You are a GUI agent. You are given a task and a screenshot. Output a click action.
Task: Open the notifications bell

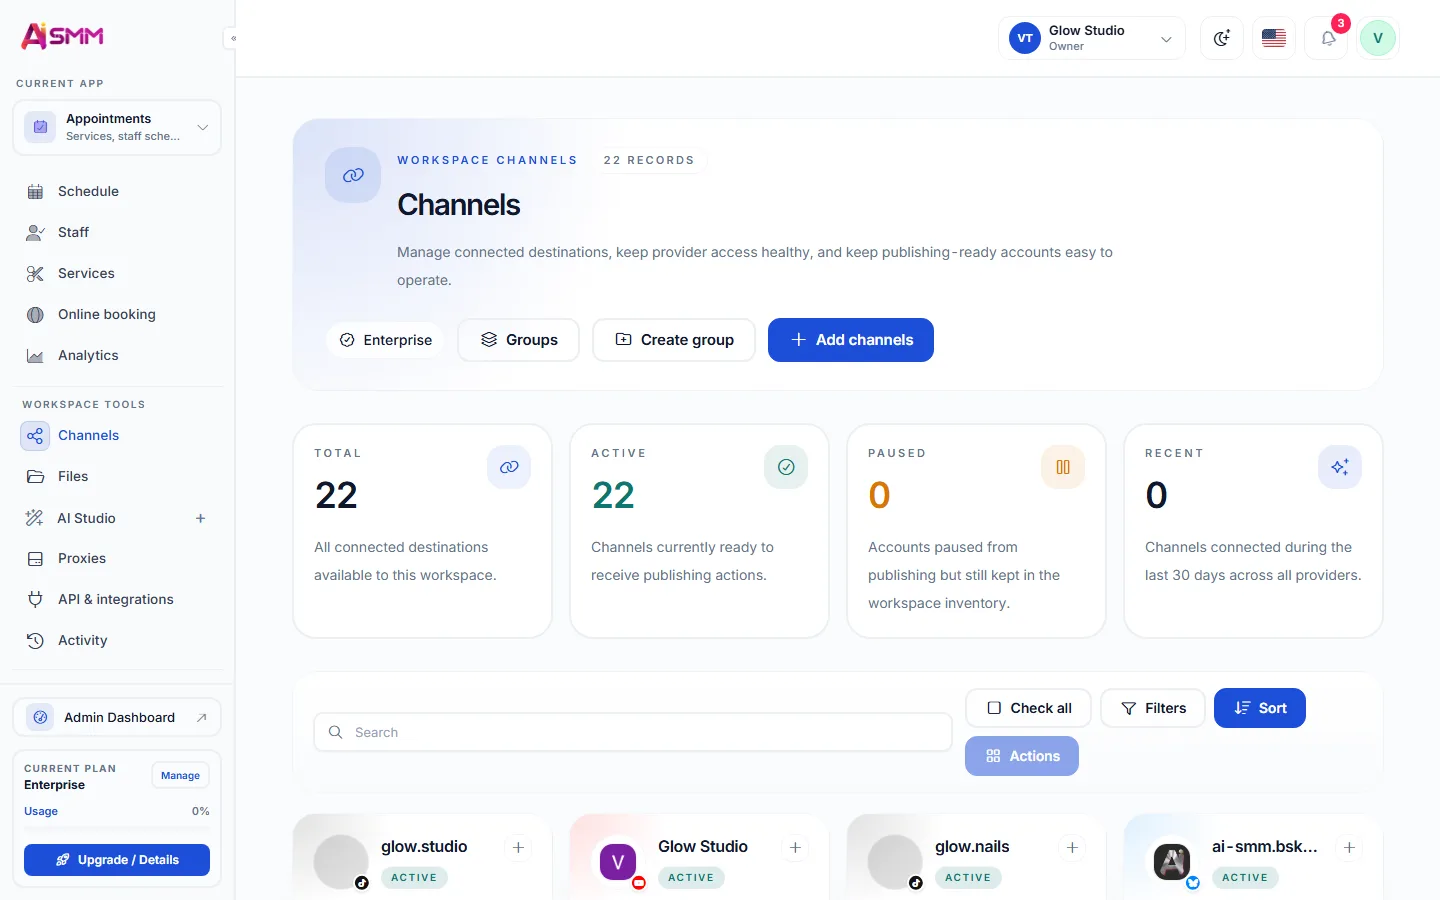tap(1327, 38)
